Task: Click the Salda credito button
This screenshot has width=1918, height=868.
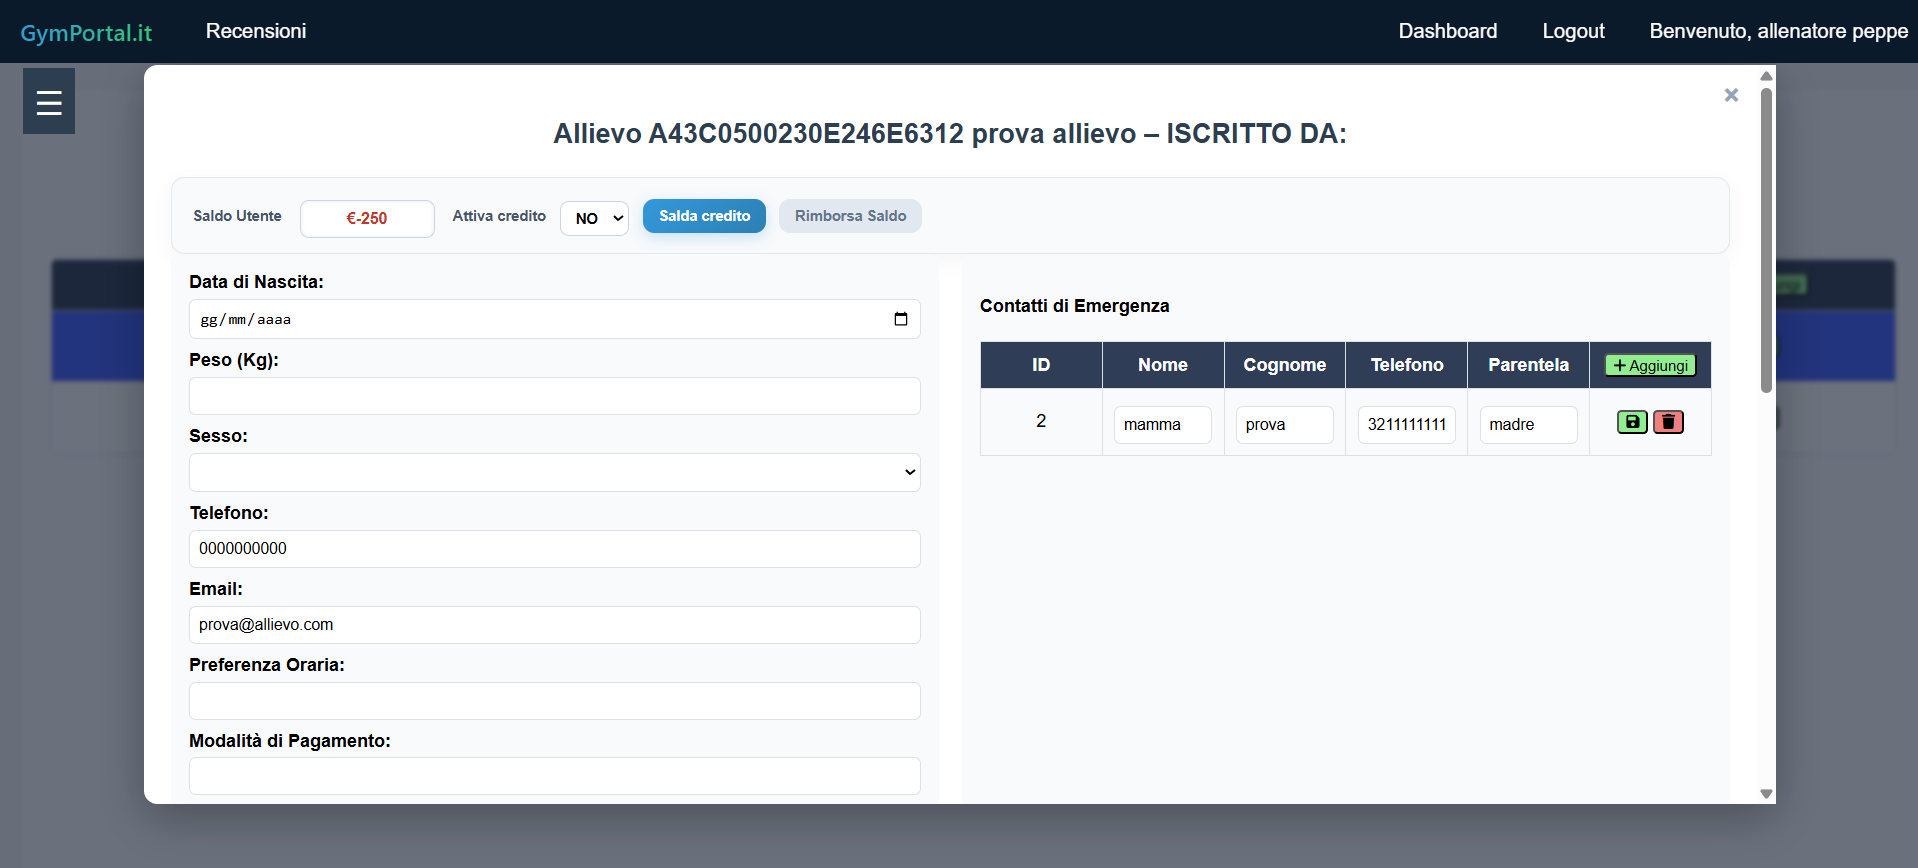Action: click(x=704, y=216)
